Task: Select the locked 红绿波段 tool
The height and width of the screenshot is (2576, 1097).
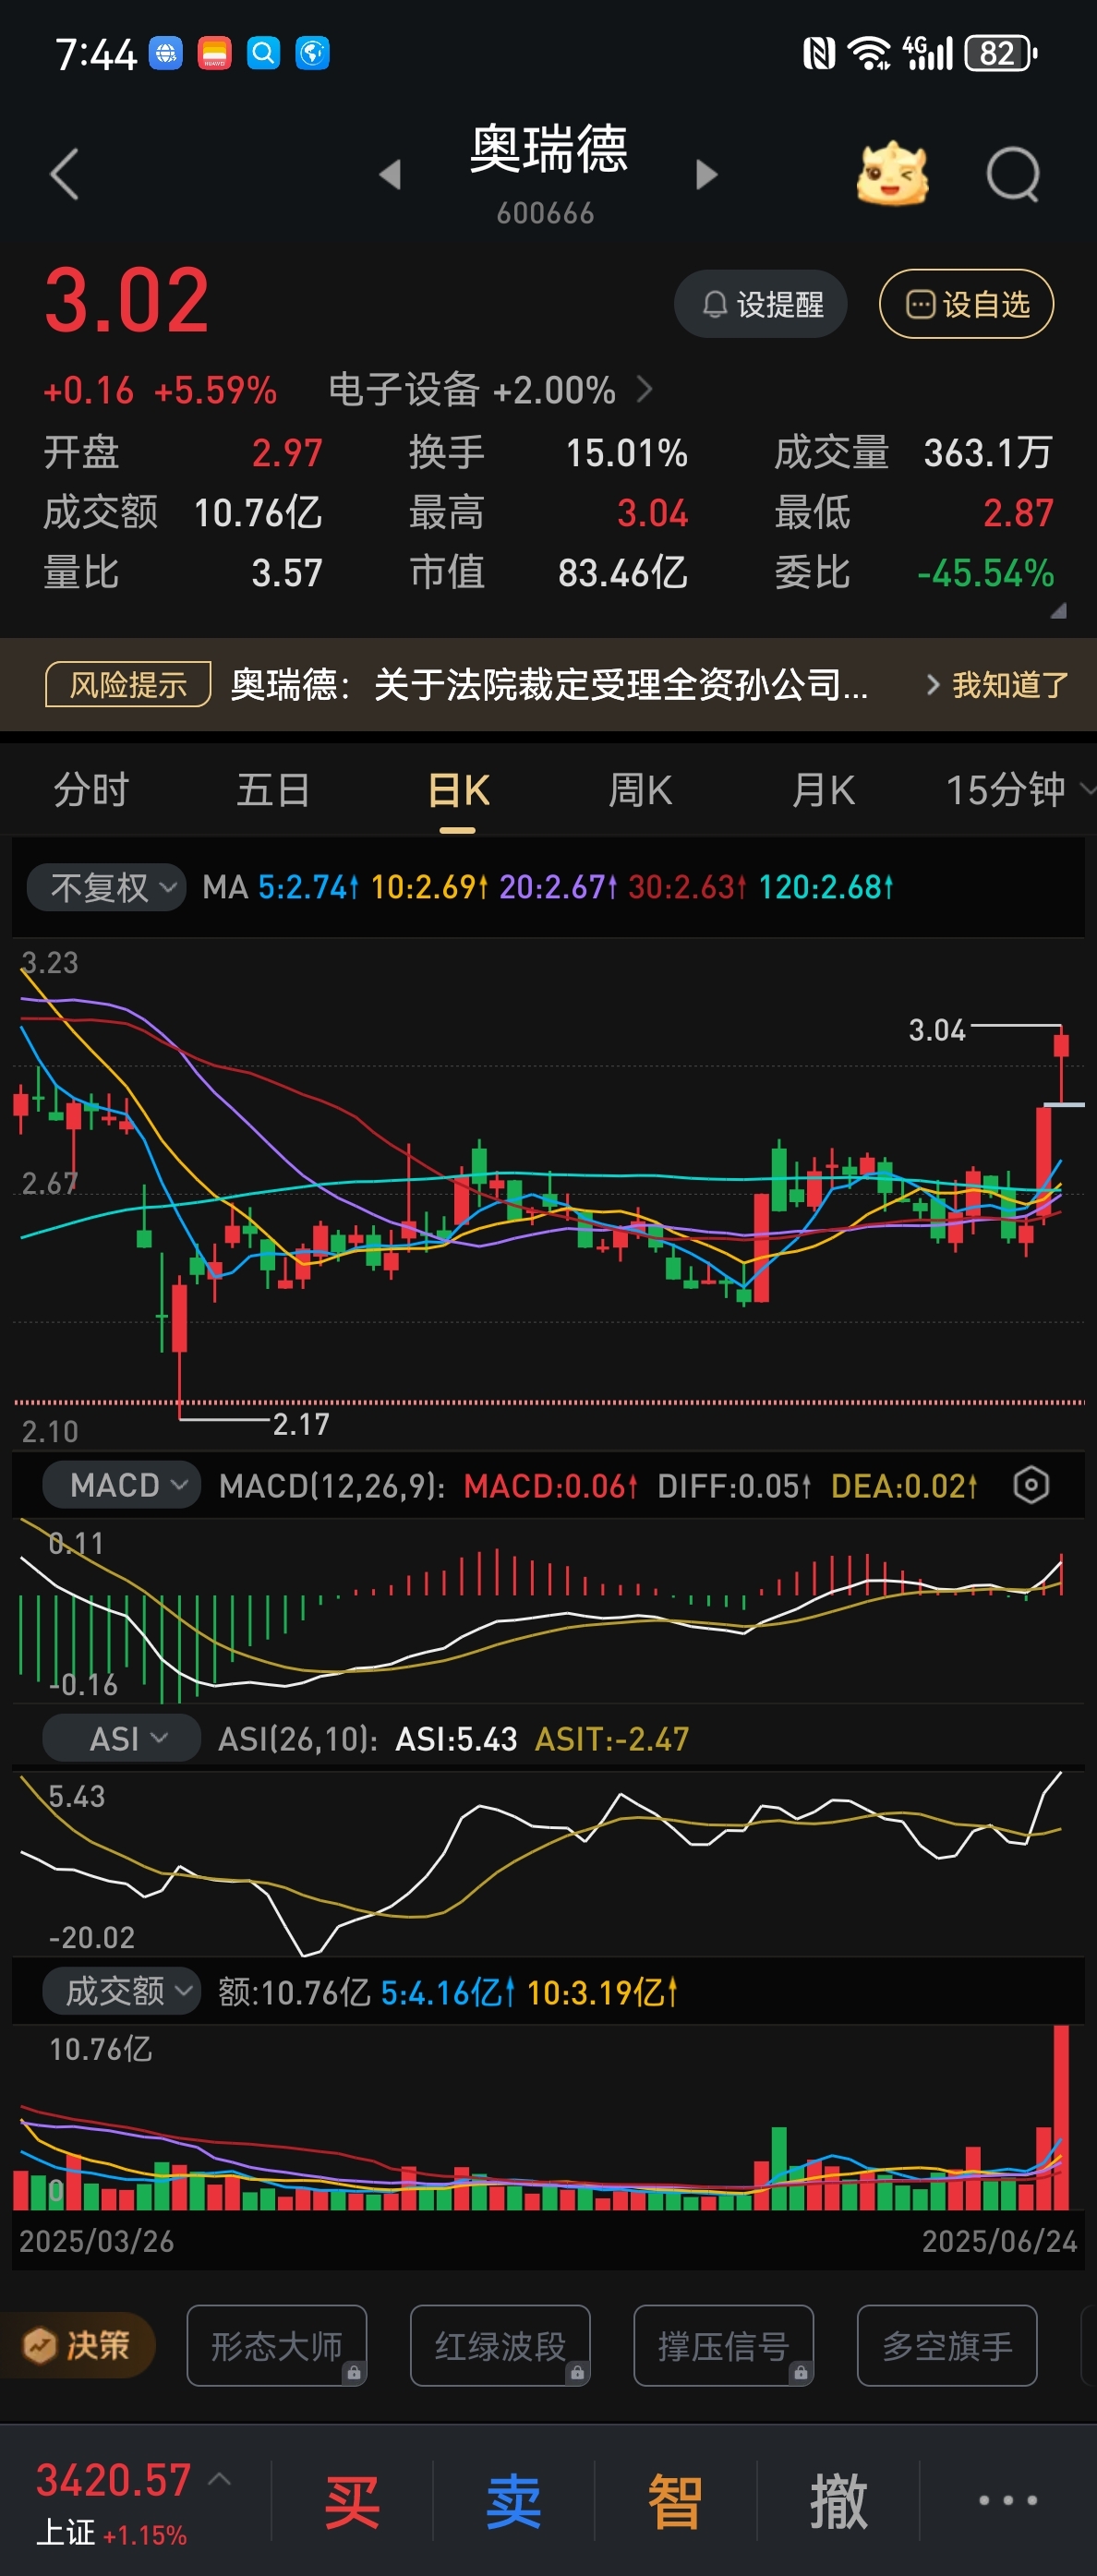Action: click(x=500, y=2345)
